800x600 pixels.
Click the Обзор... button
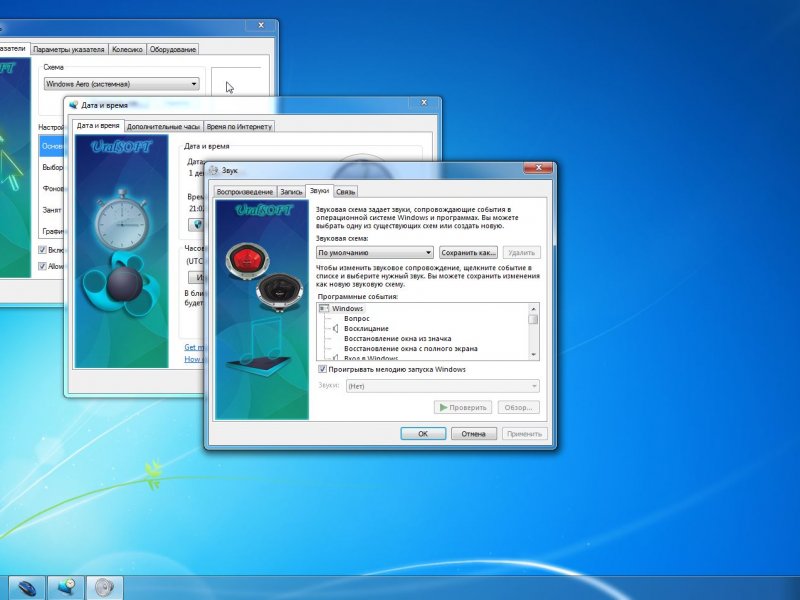tap(518, 408)
